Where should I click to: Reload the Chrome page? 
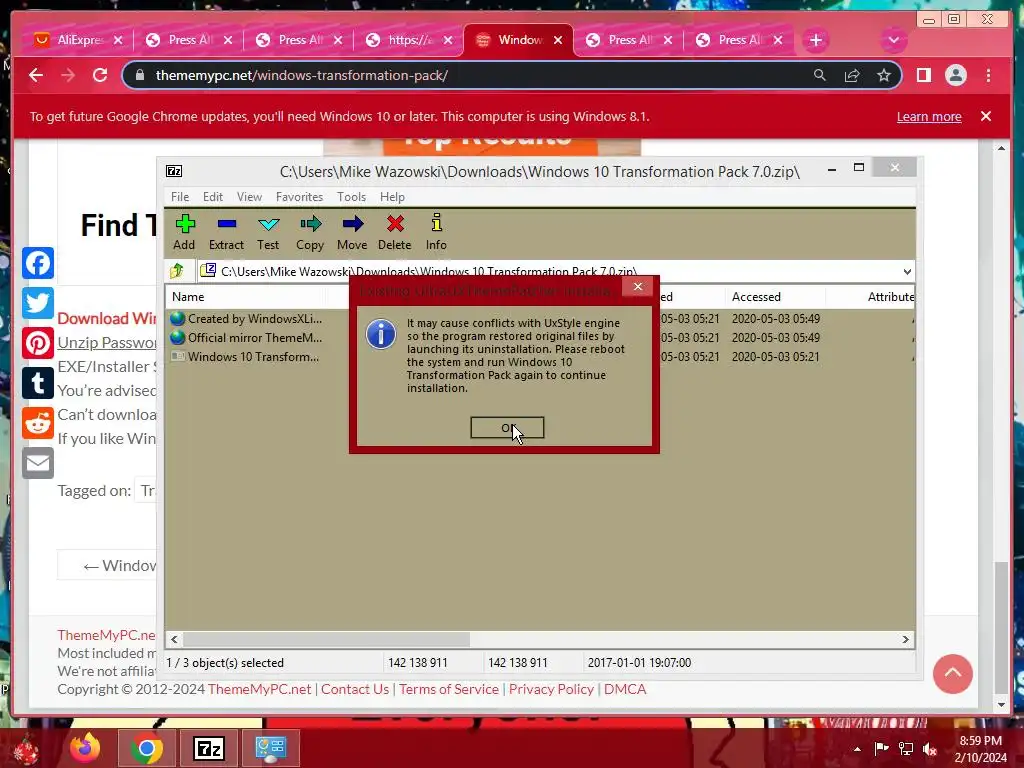(x=100, y=75)
